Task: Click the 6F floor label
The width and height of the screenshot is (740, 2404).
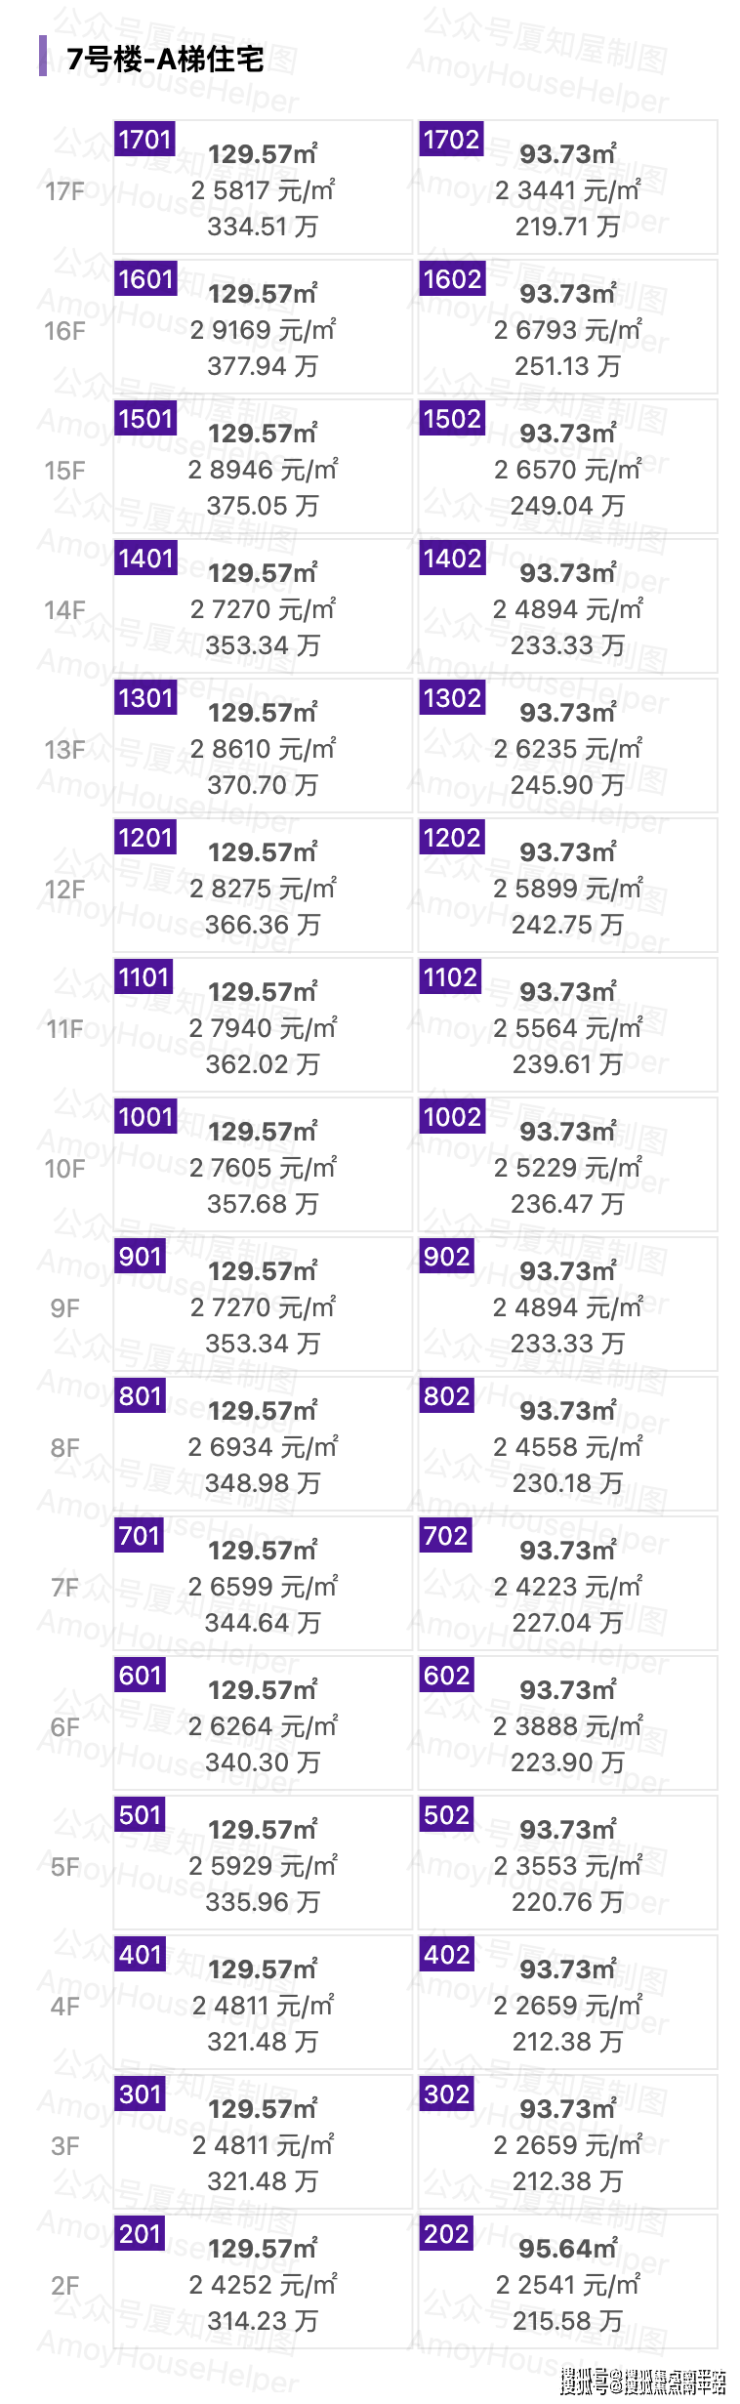Action: tap(65, 1727)
